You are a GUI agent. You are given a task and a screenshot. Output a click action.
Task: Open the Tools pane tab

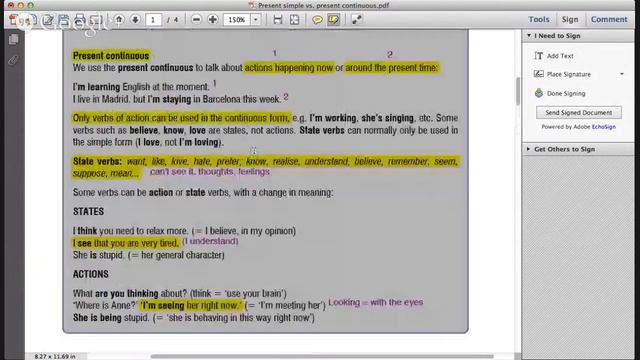(539, 19)
